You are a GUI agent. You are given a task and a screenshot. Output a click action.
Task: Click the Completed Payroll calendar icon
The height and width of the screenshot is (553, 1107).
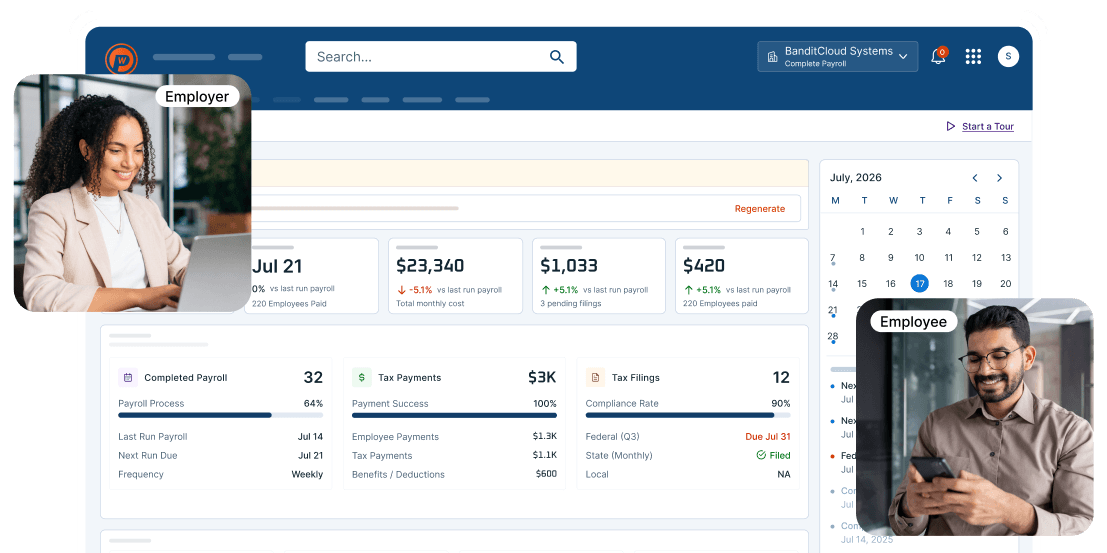point(128,378)
